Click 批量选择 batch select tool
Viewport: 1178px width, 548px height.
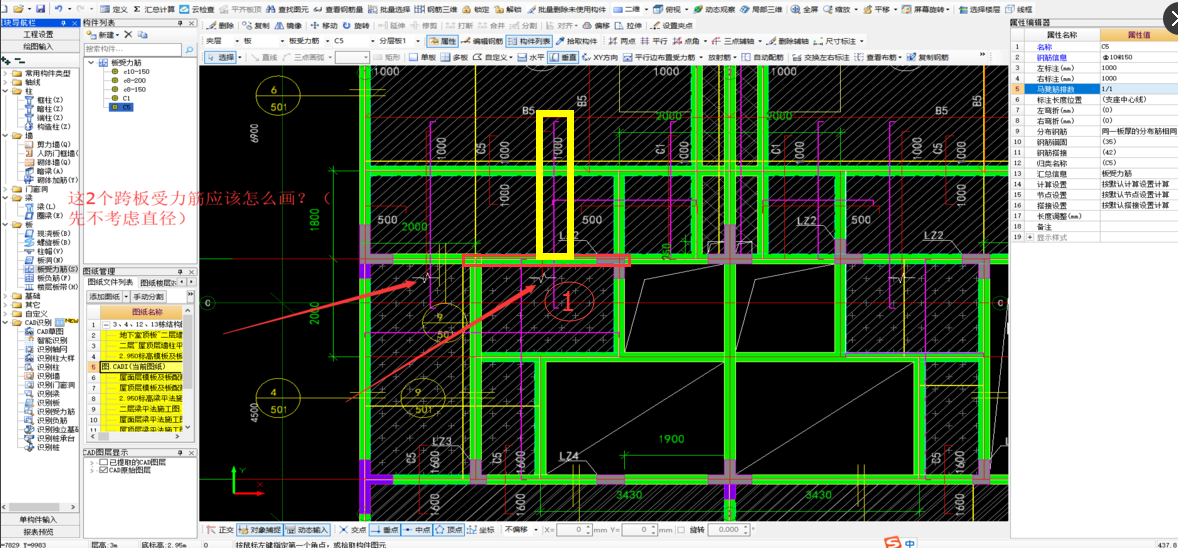[x=389, y=10]
